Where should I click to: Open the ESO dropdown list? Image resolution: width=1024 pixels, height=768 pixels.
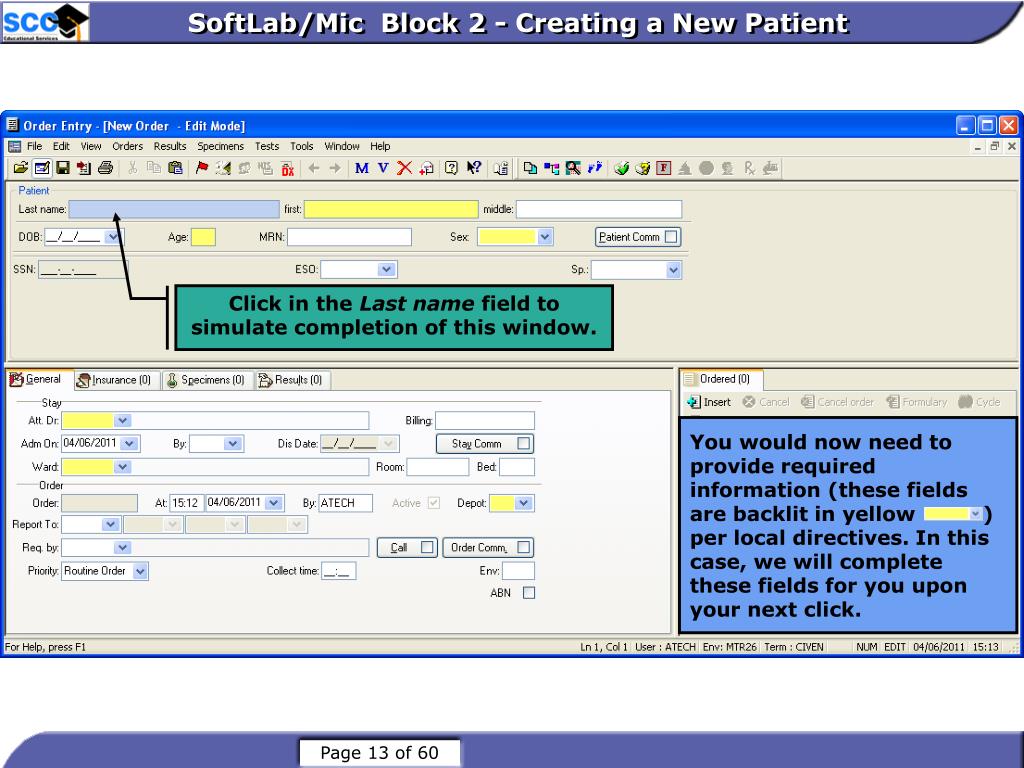tap(386, 269)
